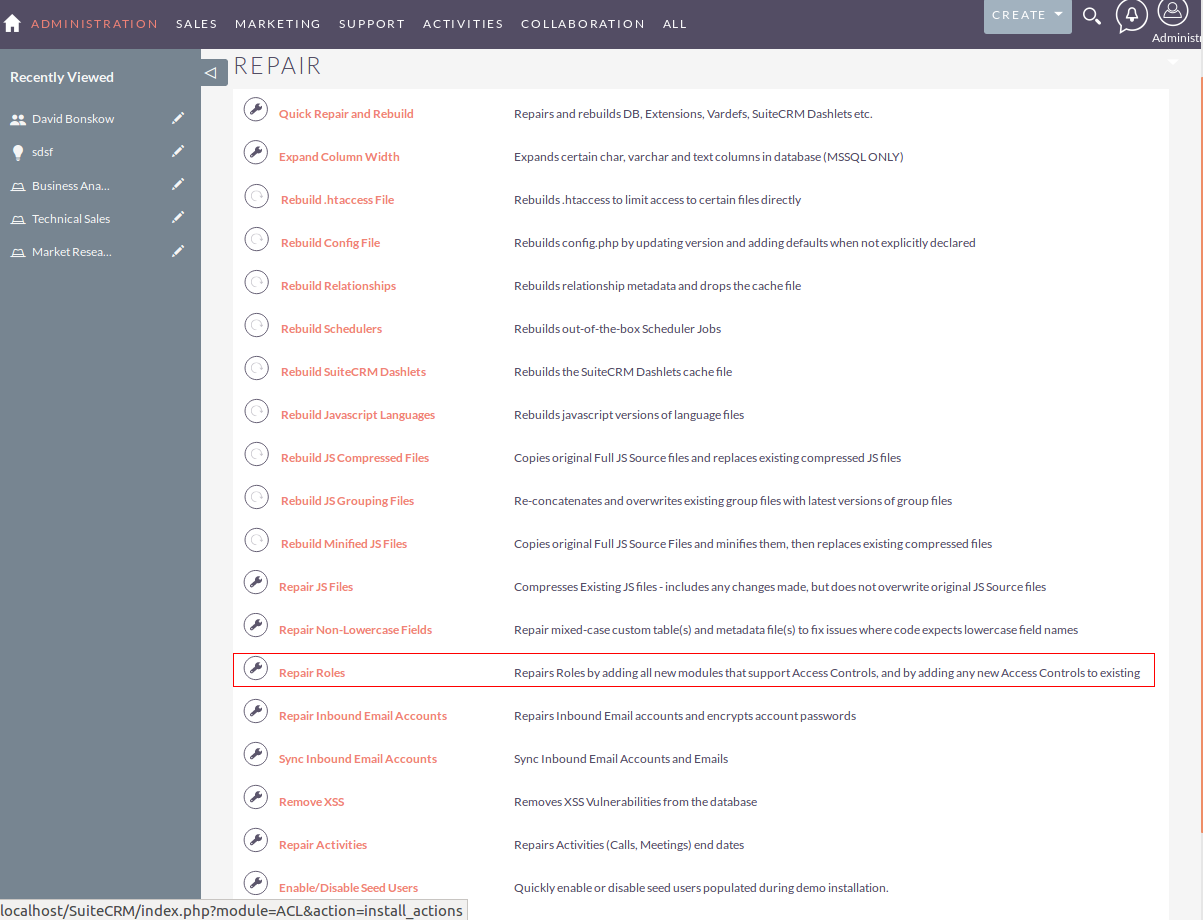Click rebuild icon beside Rebuild Relationships
Screen dimensions: 1203x920
[256, 282]
